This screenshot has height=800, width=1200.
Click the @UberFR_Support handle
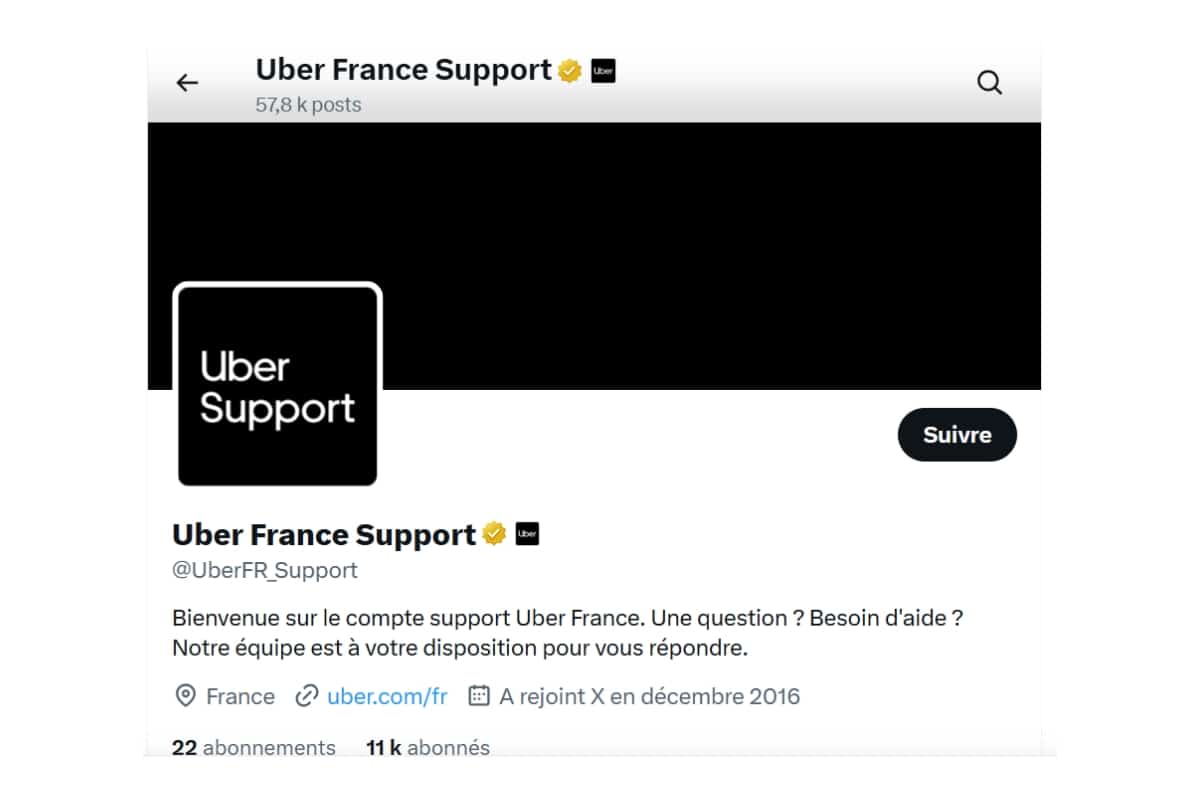265,570
